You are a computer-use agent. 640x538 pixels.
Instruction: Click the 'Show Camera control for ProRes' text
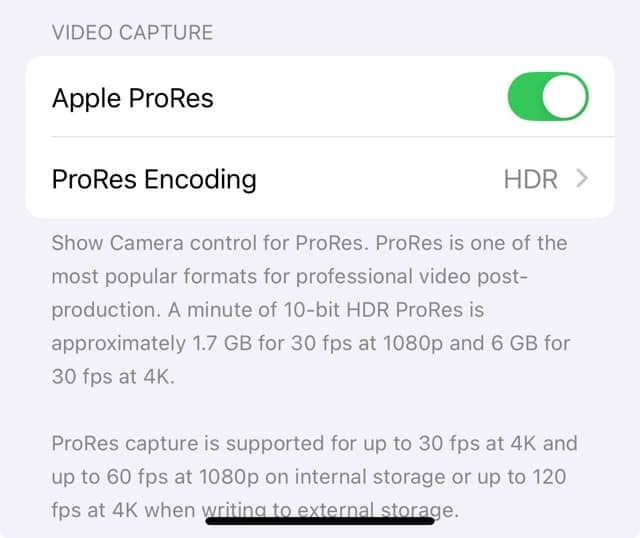(x=207, y=243)
